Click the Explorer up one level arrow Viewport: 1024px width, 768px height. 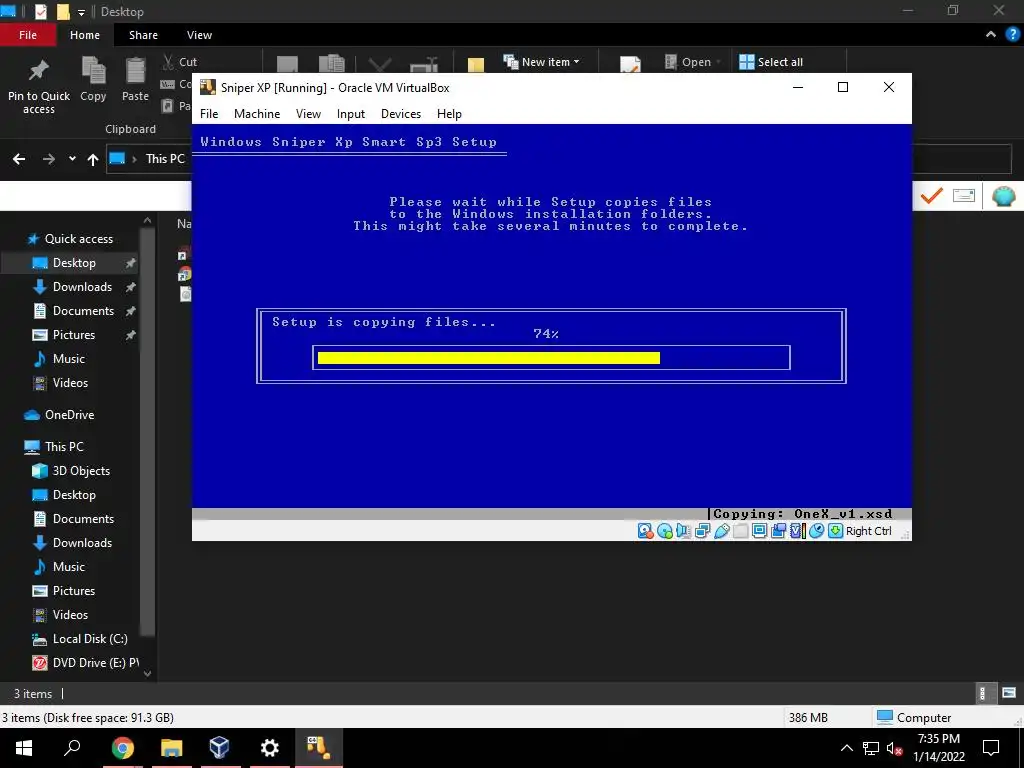[93, 159]
